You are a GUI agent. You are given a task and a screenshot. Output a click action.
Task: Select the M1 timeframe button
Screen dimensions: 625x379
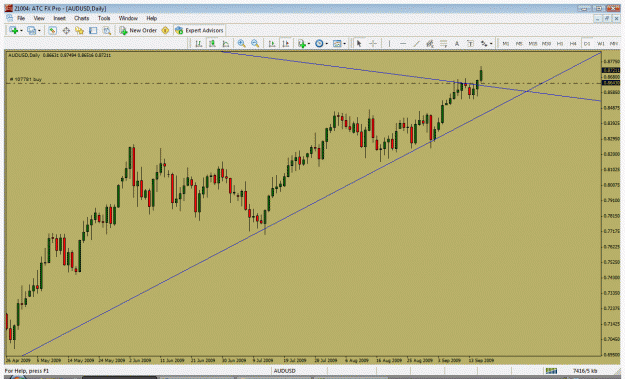pyautogui.click(x=505, y=43)
